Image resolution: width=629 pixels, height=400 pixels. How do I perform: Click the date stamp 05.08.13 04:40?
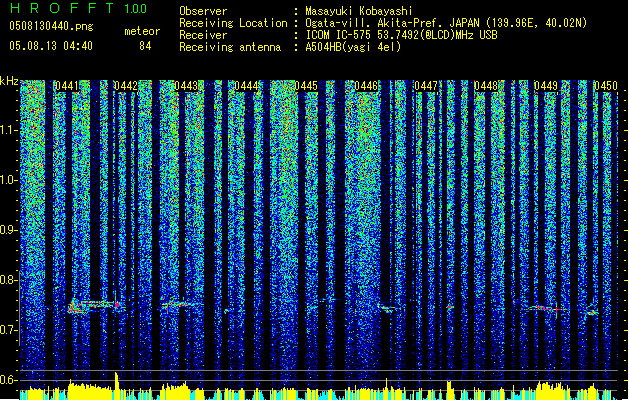click(51, 46)
